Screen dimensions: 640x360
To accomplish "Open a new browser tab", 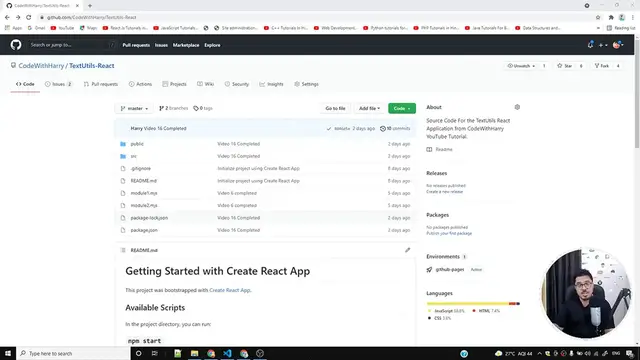I will (x=90, y=6).
